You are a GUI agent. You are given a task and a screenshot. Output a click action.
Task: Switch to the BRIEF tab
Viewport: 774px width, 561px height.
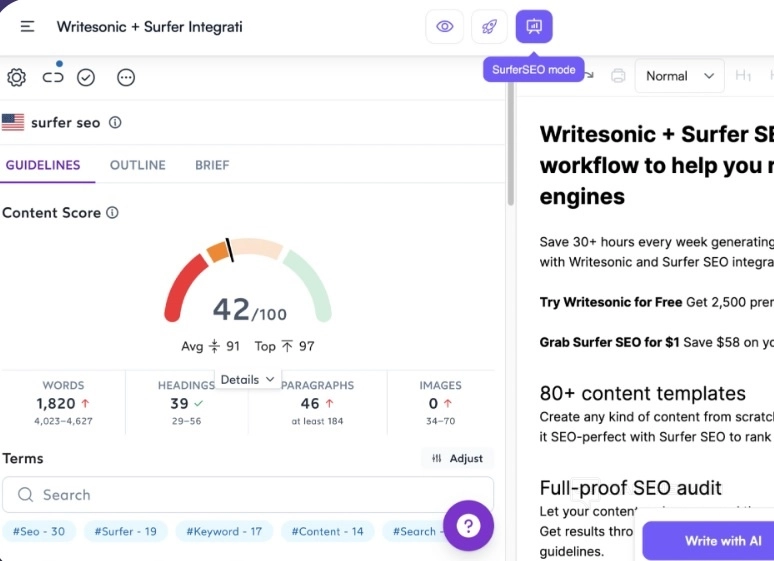tap(212, 165)
